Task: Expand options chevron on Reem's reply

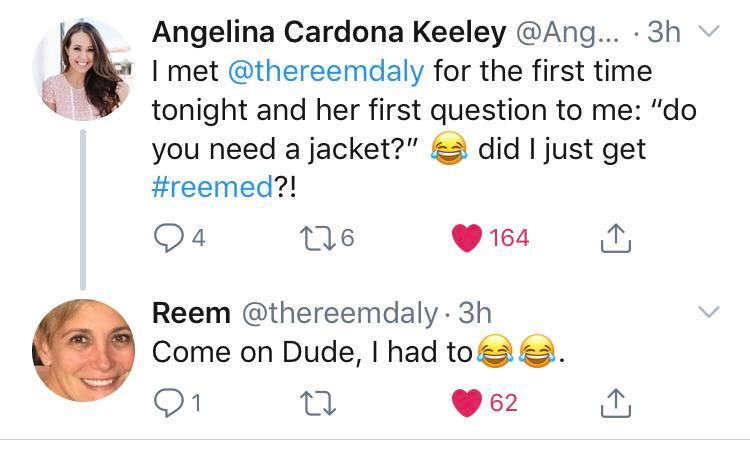Action: click(x=707, y=313)
